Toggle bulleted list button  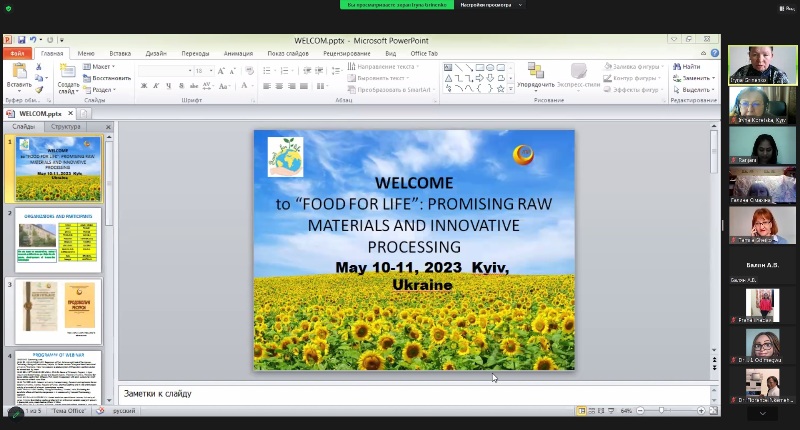click(268, 71)
